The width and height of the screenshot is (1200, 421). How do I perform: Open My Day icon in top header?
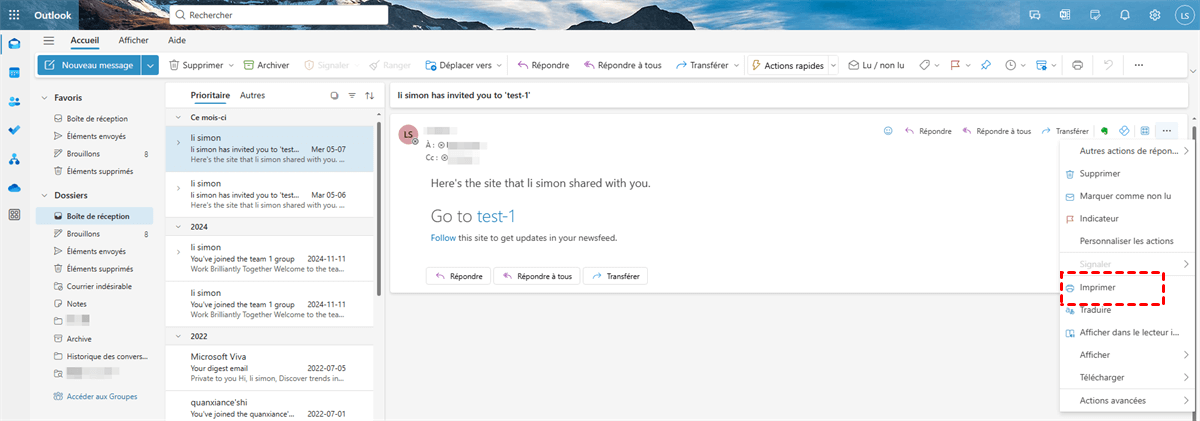tap(1095, 16)
